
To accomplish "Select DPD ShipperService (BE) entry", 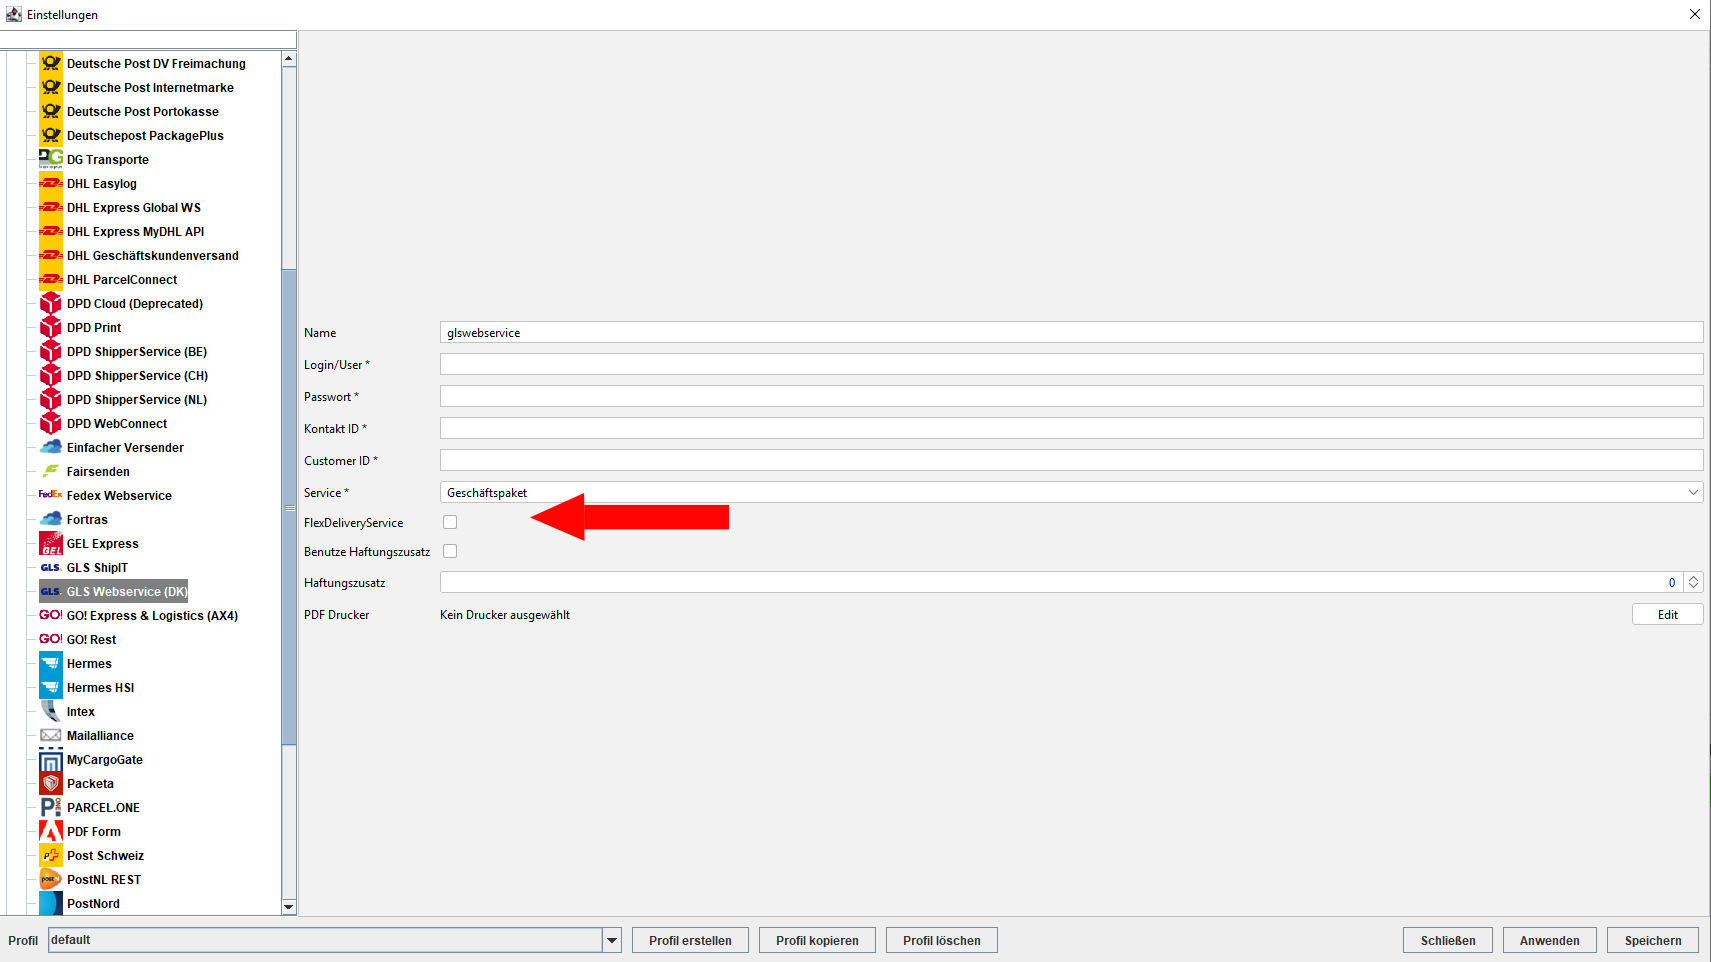I will click(x=137, y=351).
